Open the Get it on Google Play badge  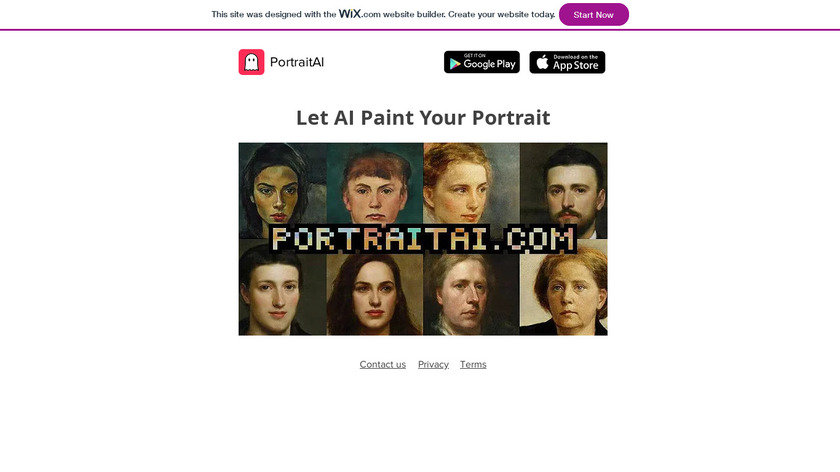[x=482, y=62]
